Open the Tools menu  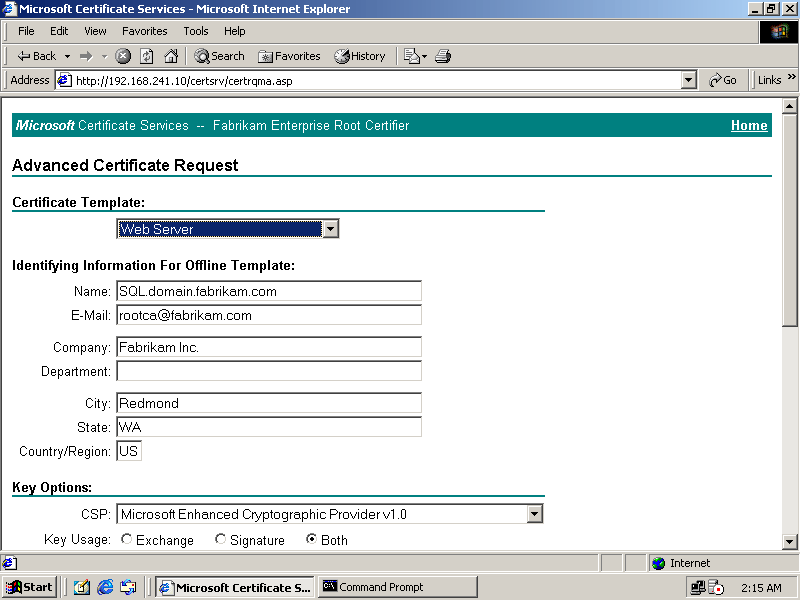point(195,31)
